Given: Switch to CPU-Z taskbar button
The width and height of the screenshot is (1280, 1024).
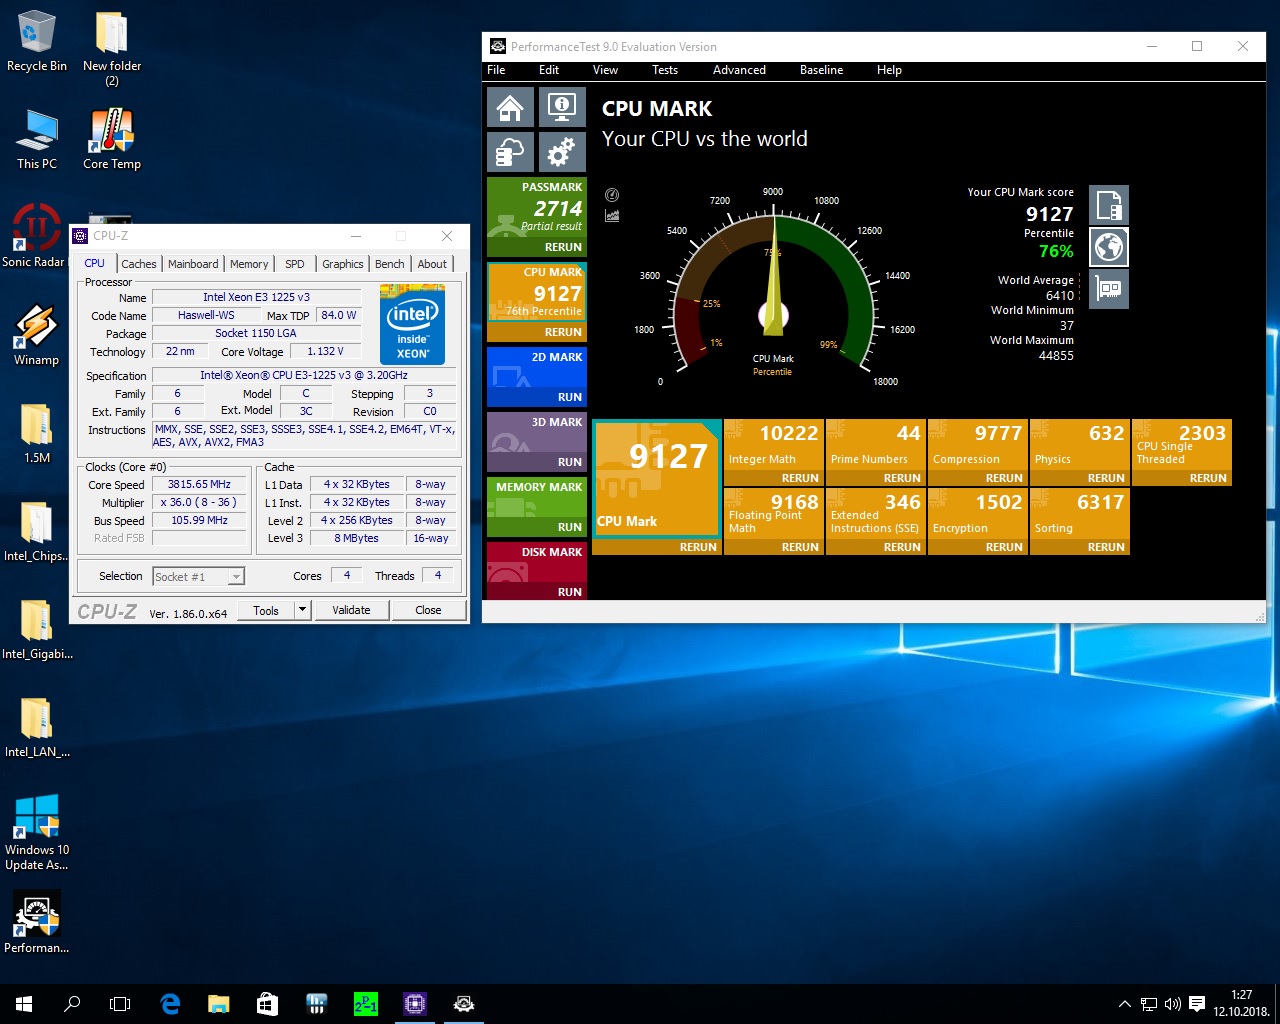Looking at the screenshot, I should [414, 1004].
